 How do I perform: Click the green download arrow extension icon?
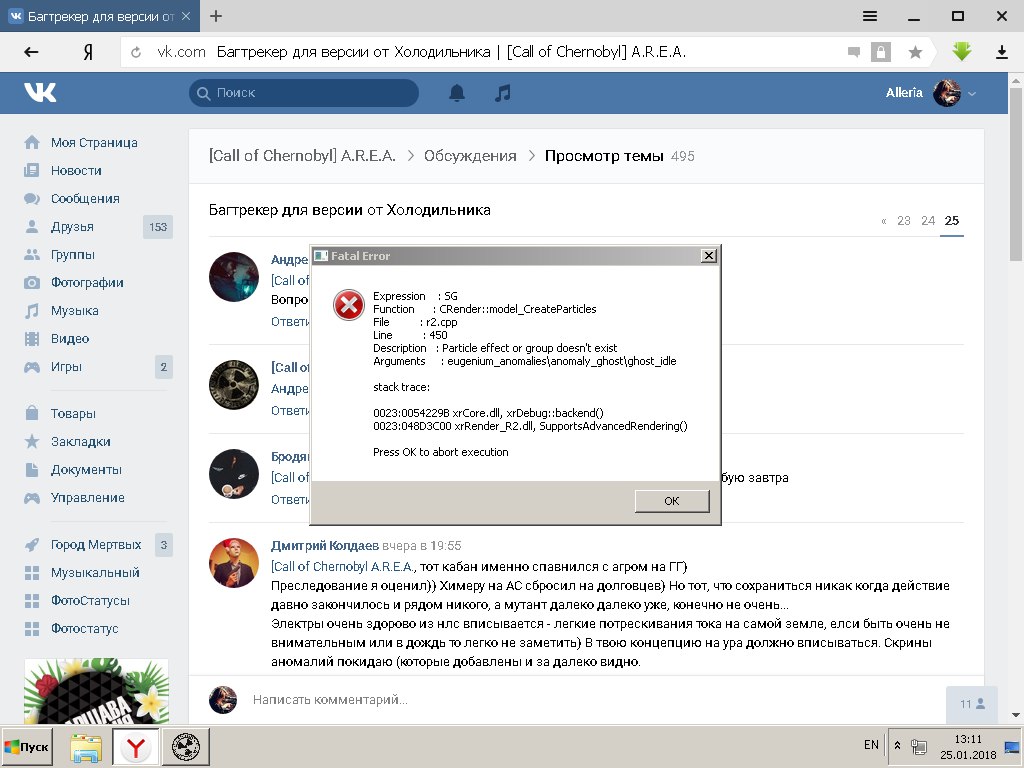pyautogui.click(x=961, y=52)
